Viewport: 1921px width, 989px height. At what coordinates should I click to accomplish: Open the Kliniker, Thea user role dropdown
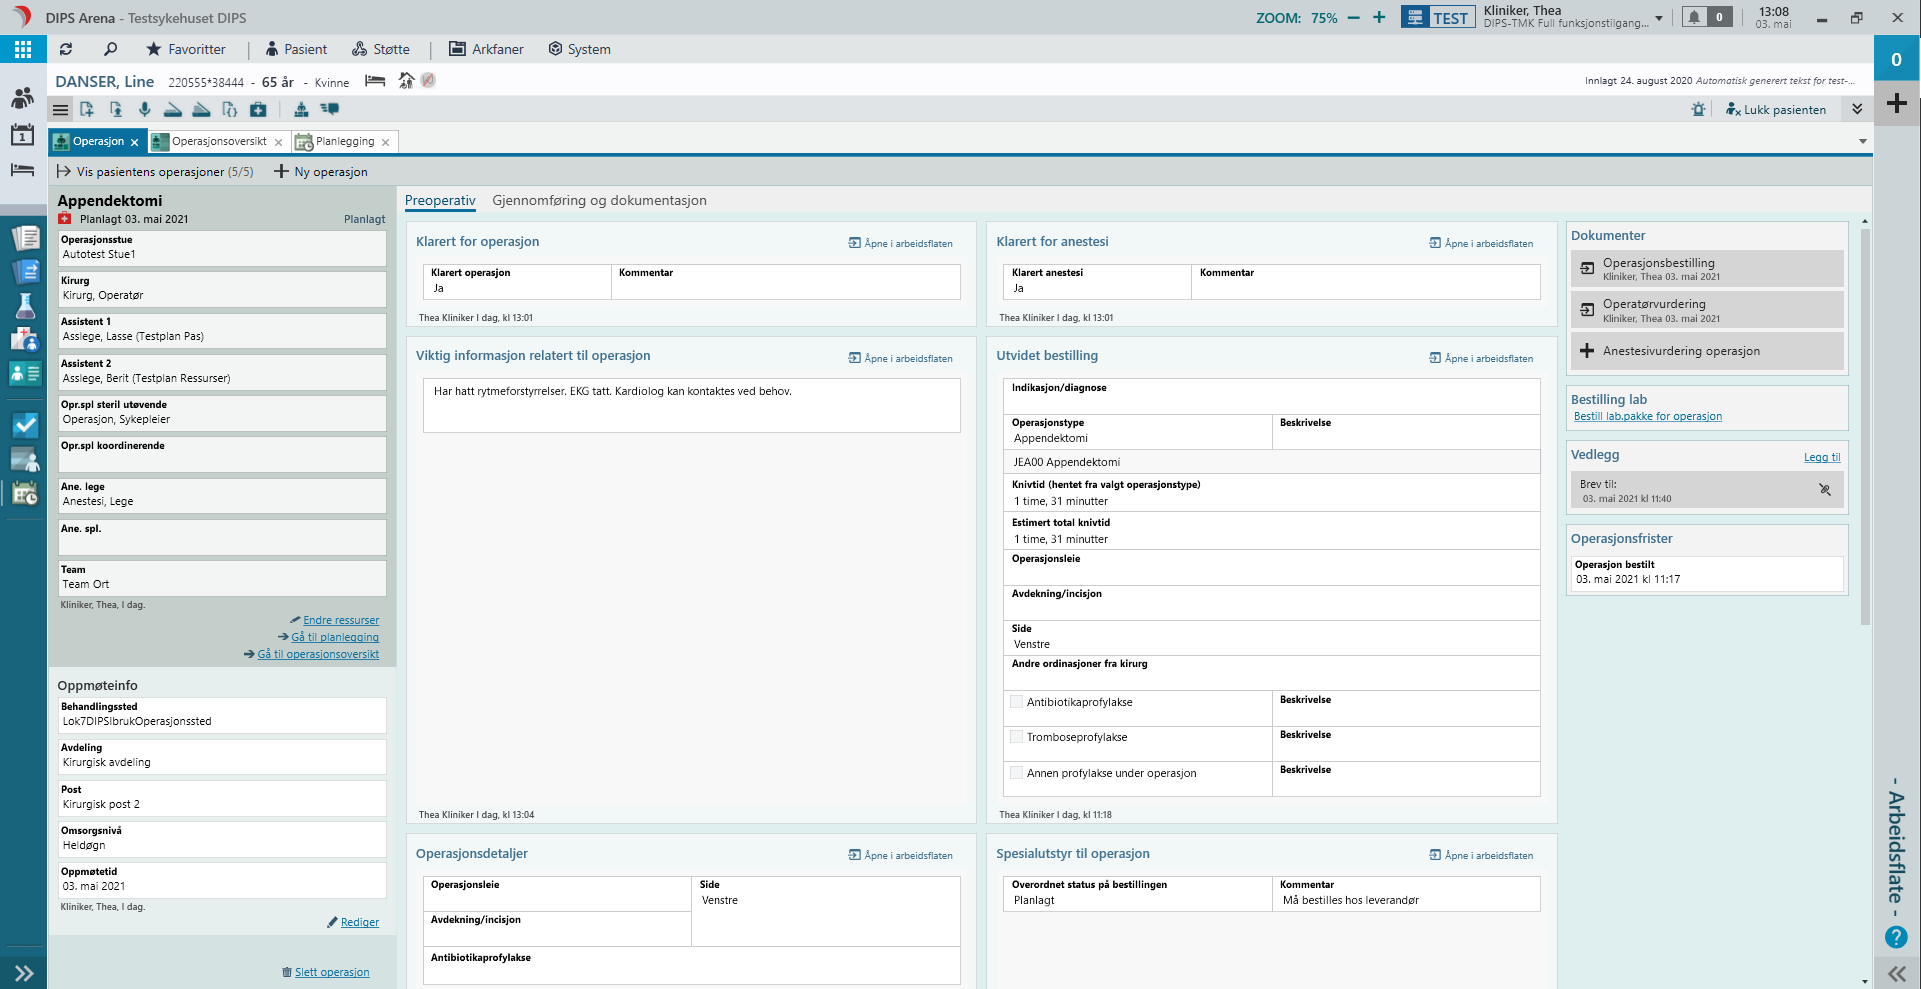click(1659, 18)
